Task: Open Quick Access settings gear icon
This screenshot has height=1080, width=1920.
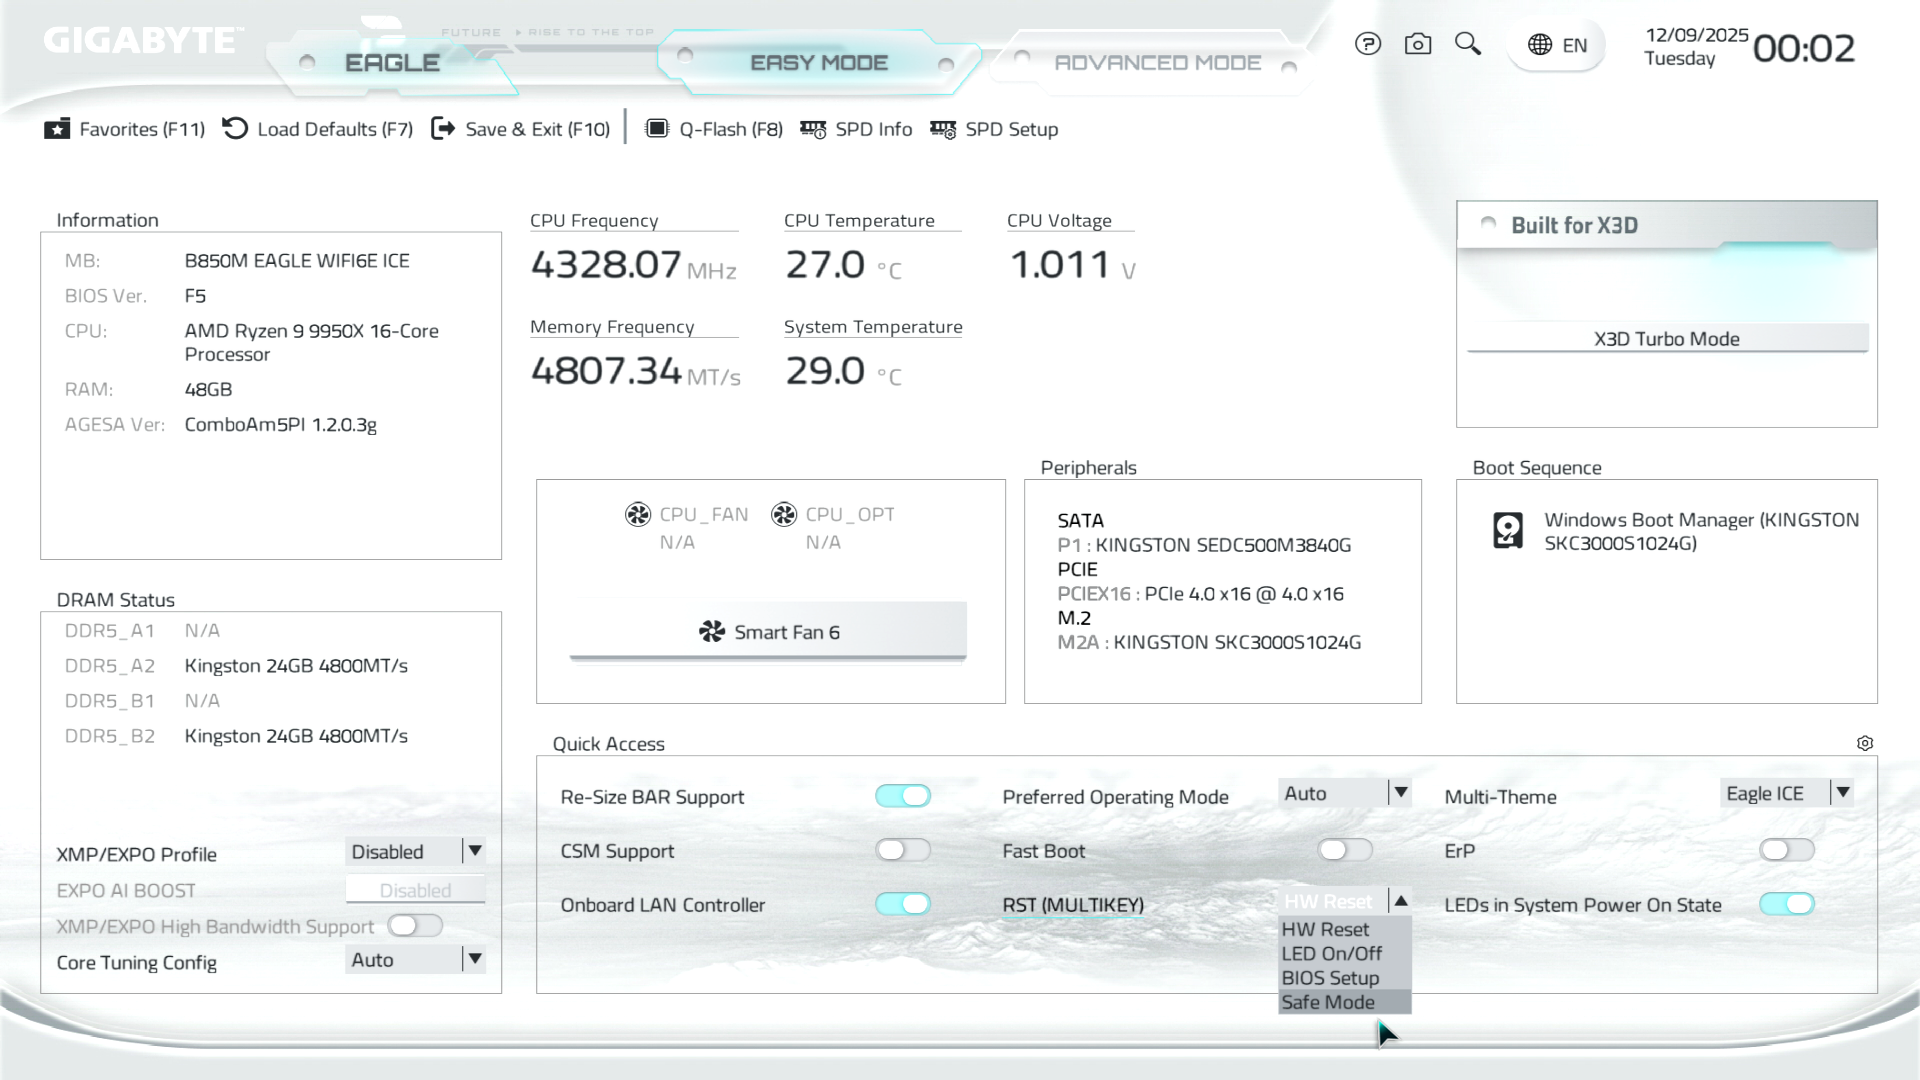Action: point(1864,743)
